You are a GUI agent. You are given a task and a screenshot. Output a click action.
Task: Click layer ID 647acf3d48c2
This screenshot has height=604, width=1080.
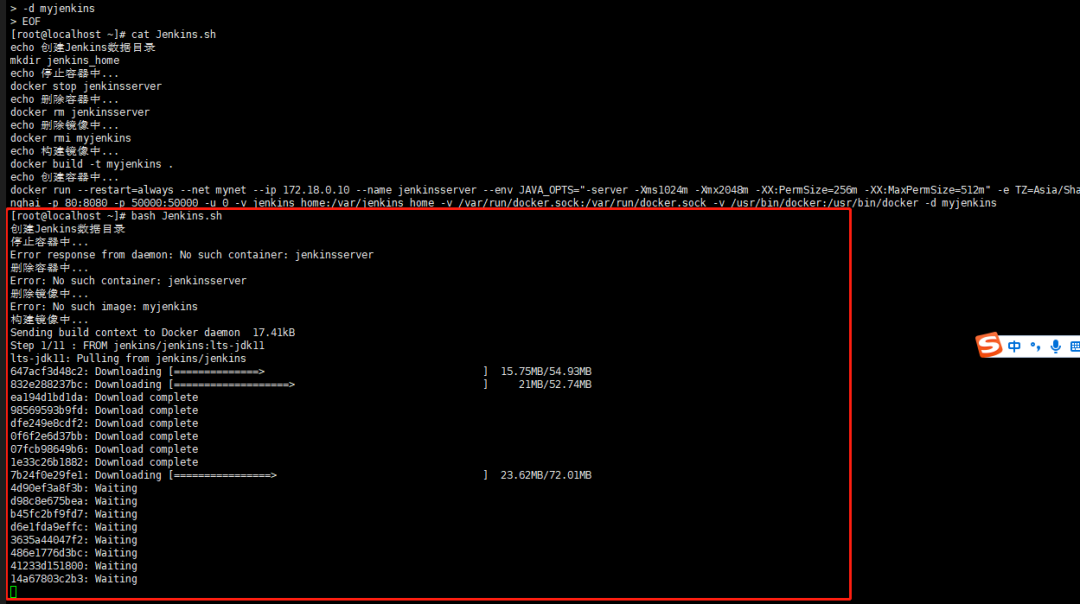click(x=46, y=372)
